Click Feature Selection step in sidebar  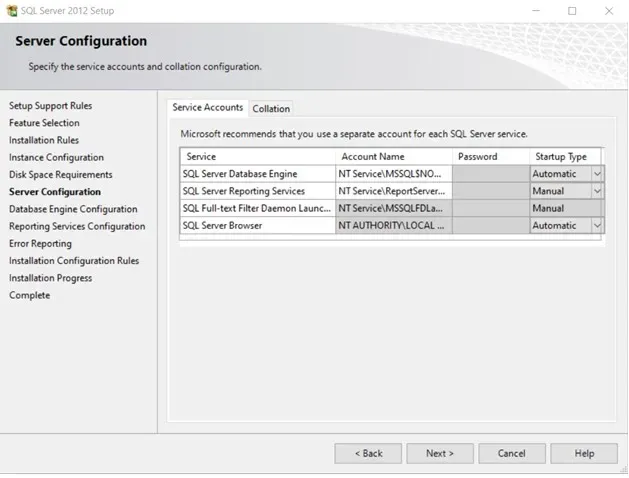click(44, 123)
